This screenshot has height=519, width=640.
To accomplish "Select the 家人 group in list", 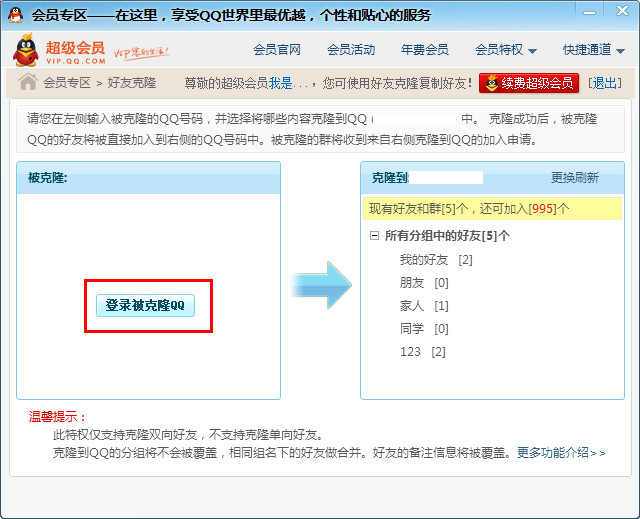I will (x=411, y=306).
